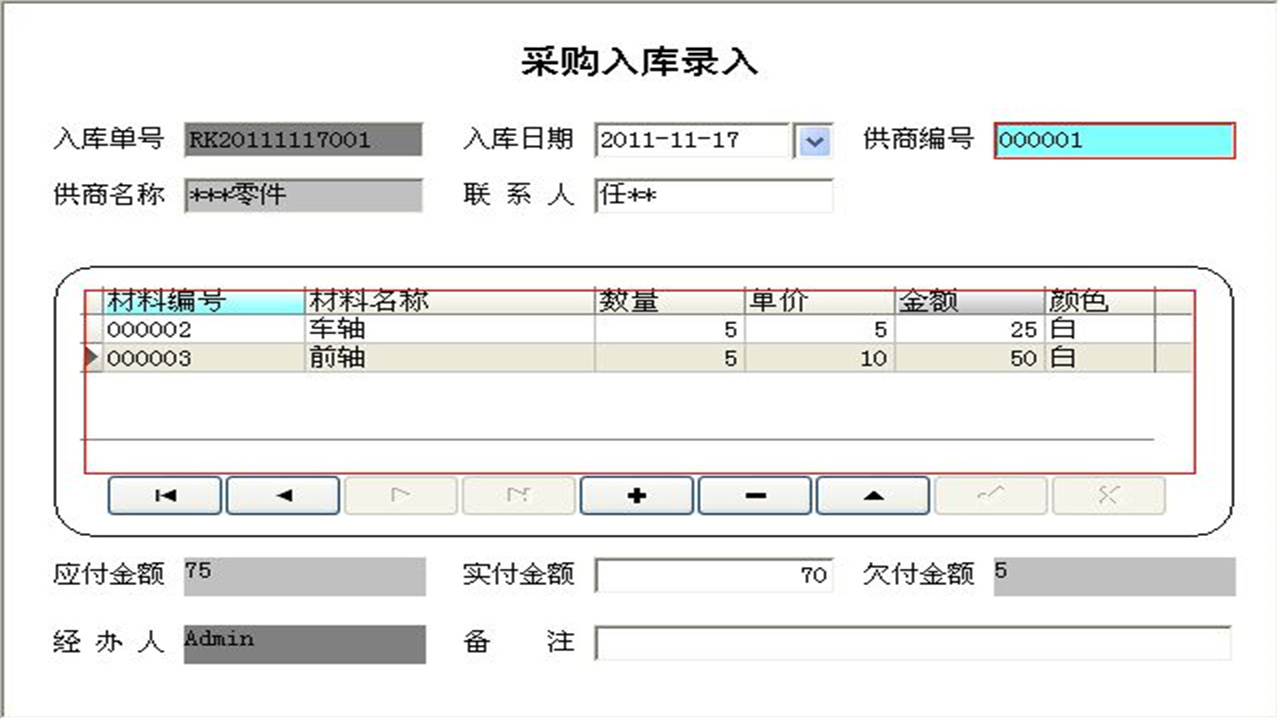
Task: Click the 备注 remarks field
Action: pos(913,643)
